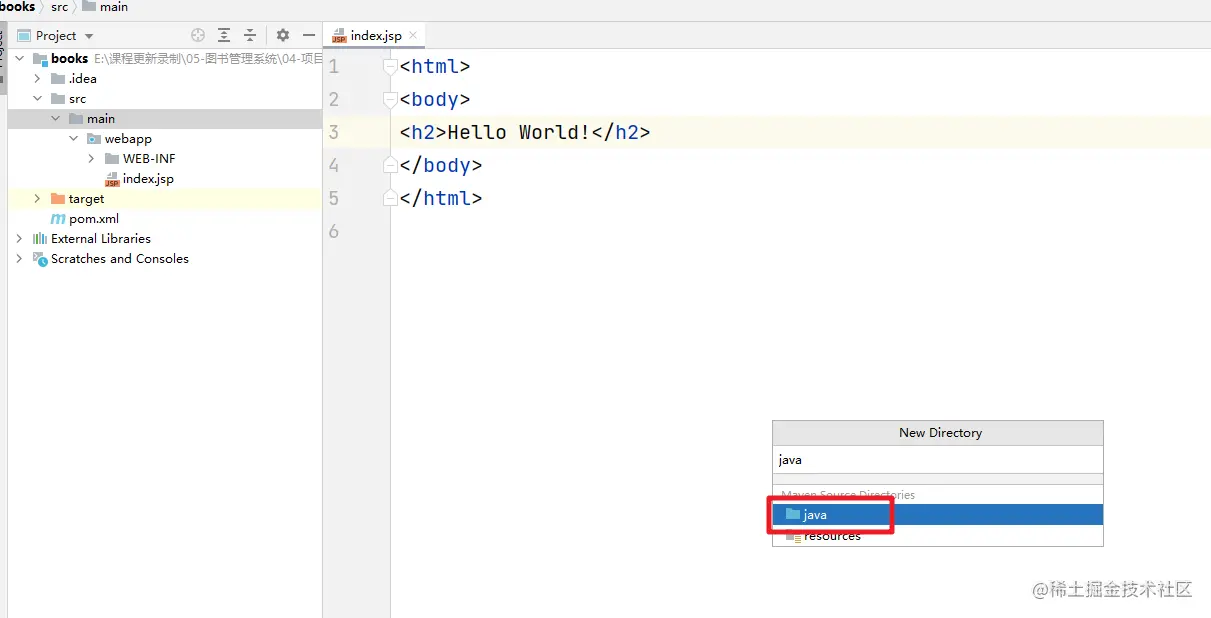
Task: Collapse the books project root
Action: 20,58
